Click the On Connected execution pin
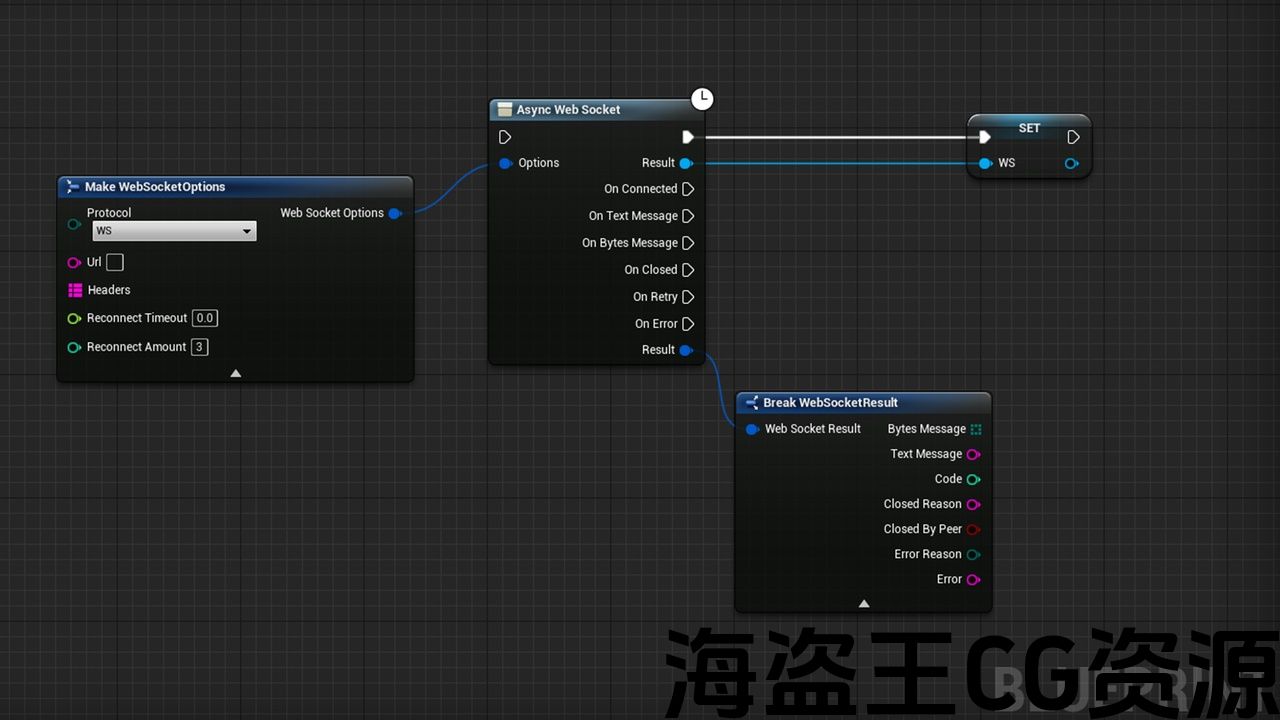1280x720 pixels. click(687, 189)
